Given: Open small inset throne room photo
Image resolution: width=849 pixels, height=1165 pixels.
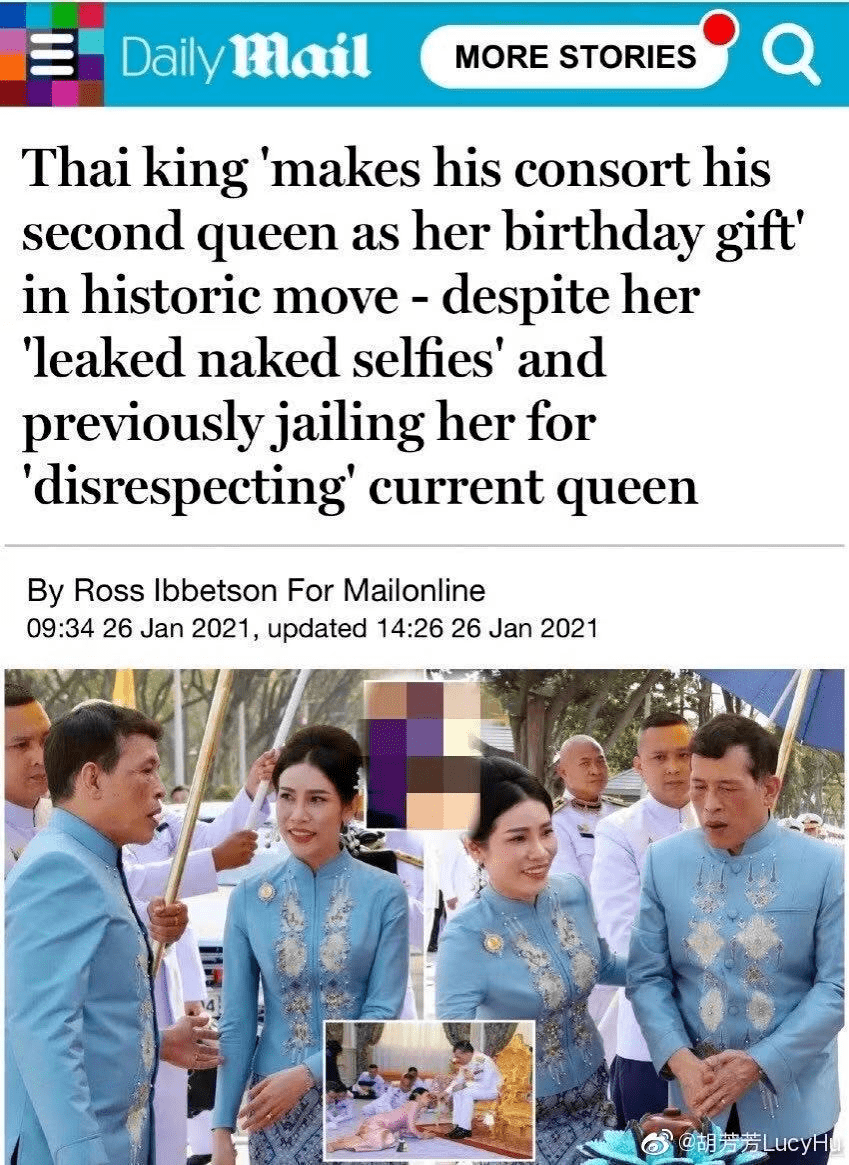Looking at the screenshot, I should click(429, 1088).
